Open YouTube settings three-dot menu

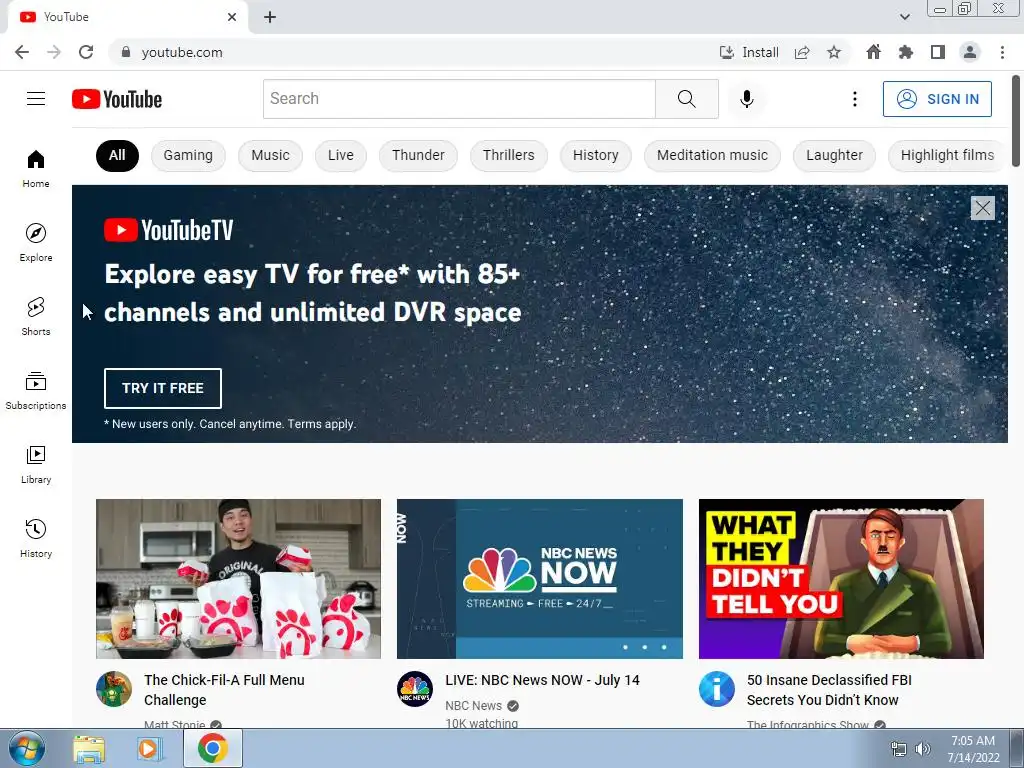[854, 99]
